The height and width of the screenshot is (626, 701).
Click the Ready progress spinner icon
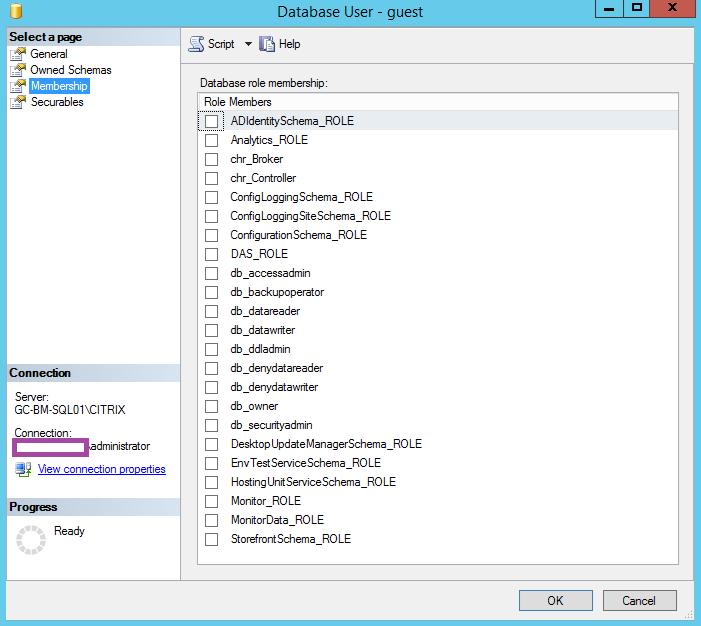(31, 540)
